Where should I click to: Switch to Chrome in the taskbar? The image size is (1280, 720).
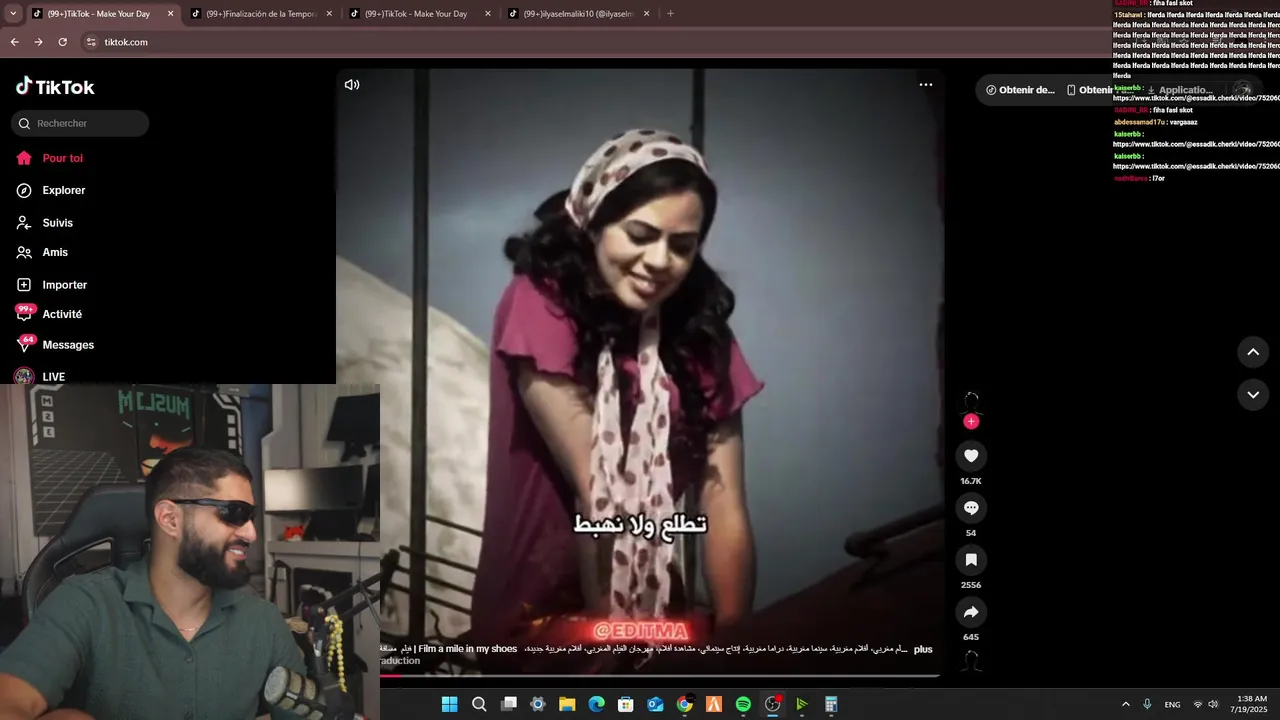tap(684, 704)
